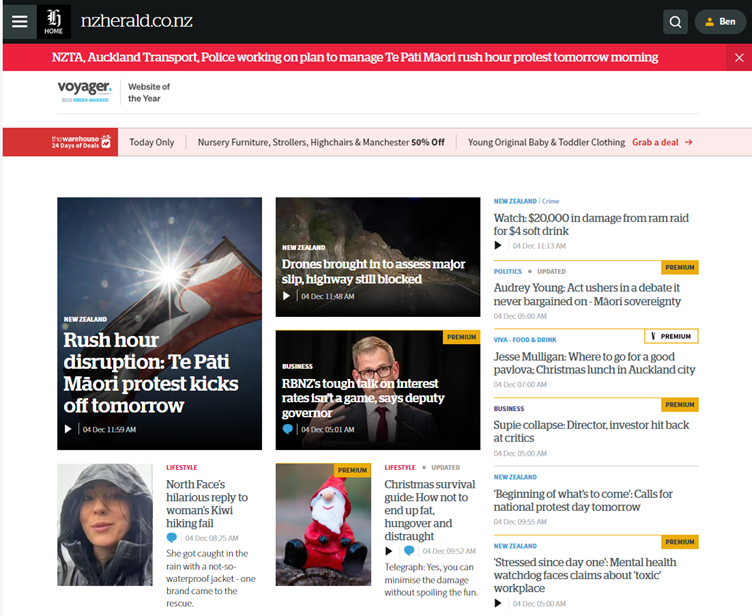Click New Zealand label above ram raid story
The height and width of the screenshot is (616, 752).
point(515,201)
